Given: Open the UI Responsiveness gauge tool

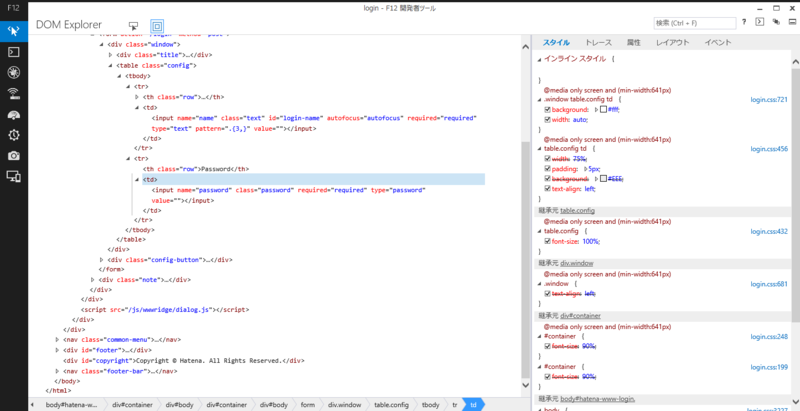Looking at the screenshot, I should click(x=14, y=114).
